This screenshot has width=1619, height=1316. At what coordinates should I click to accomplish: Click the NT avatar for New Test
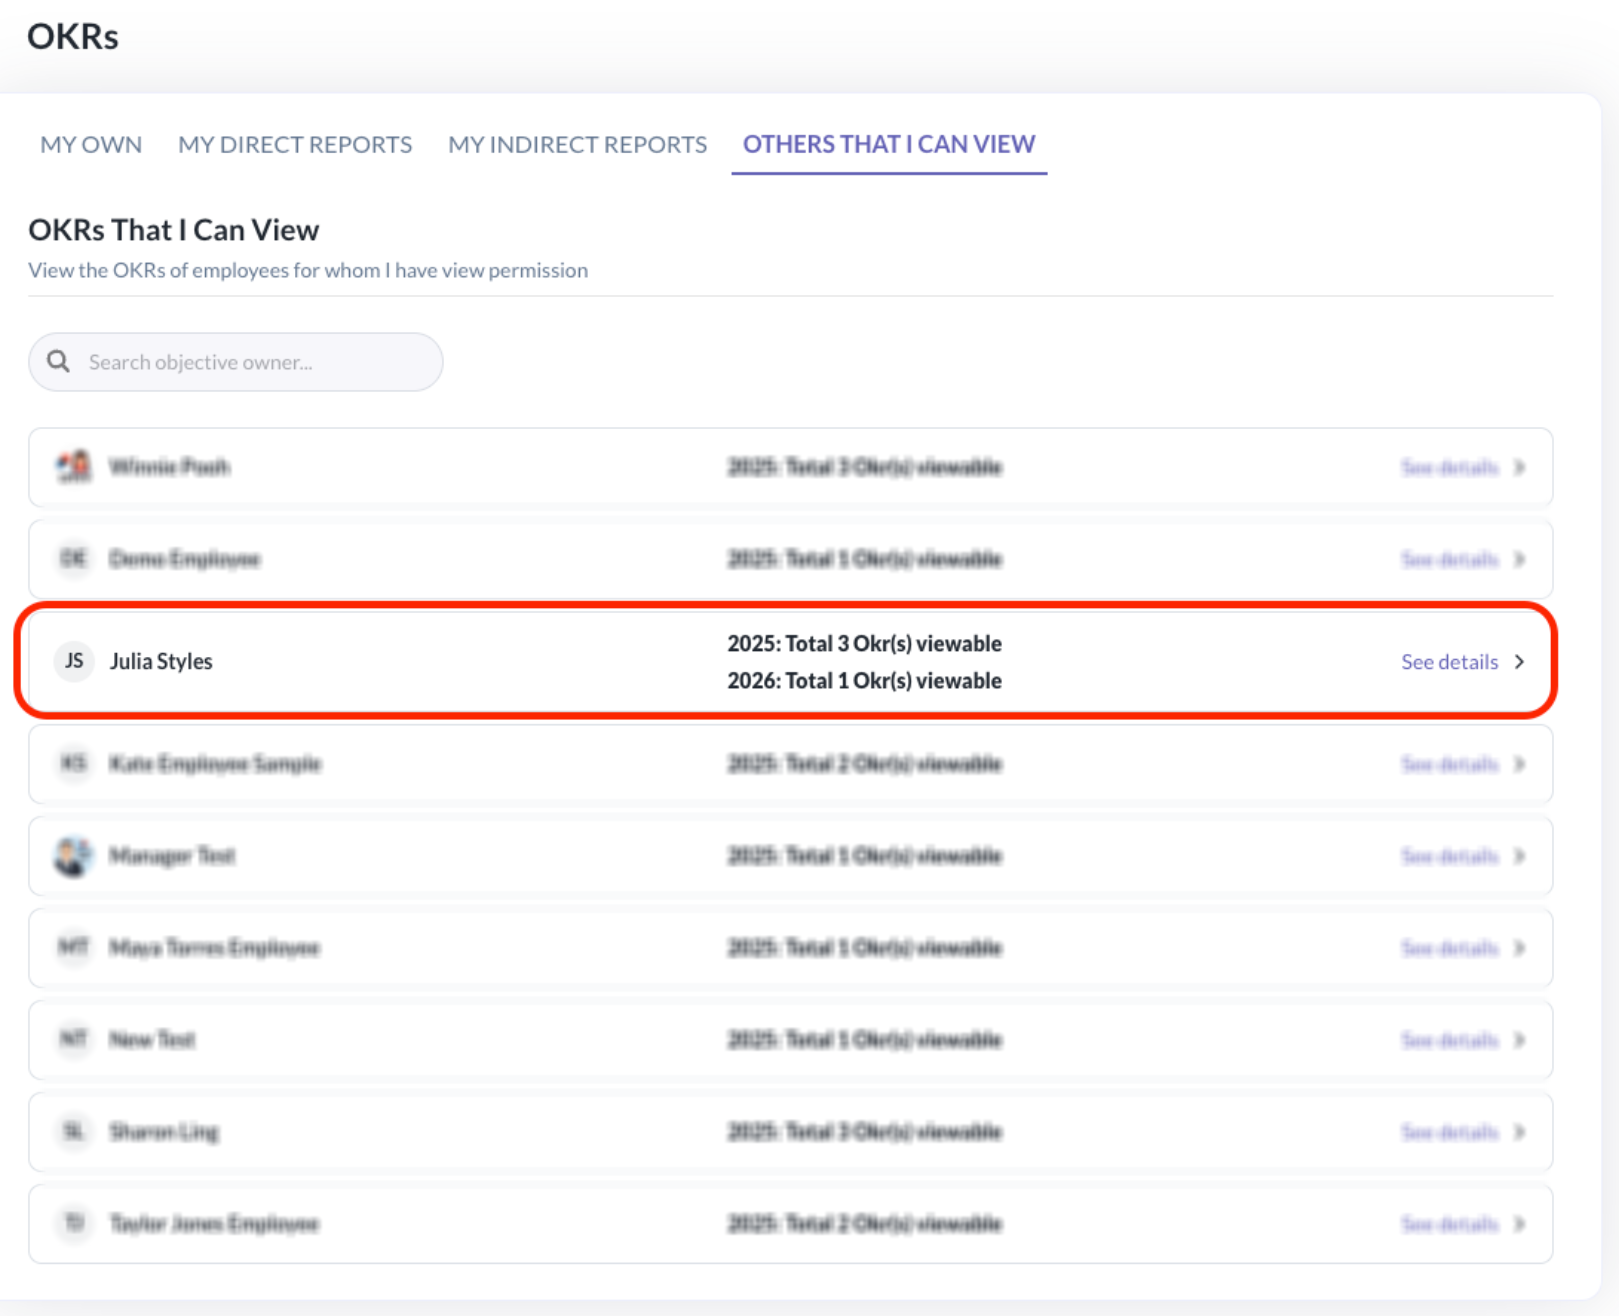click(x=74, y=1039)
